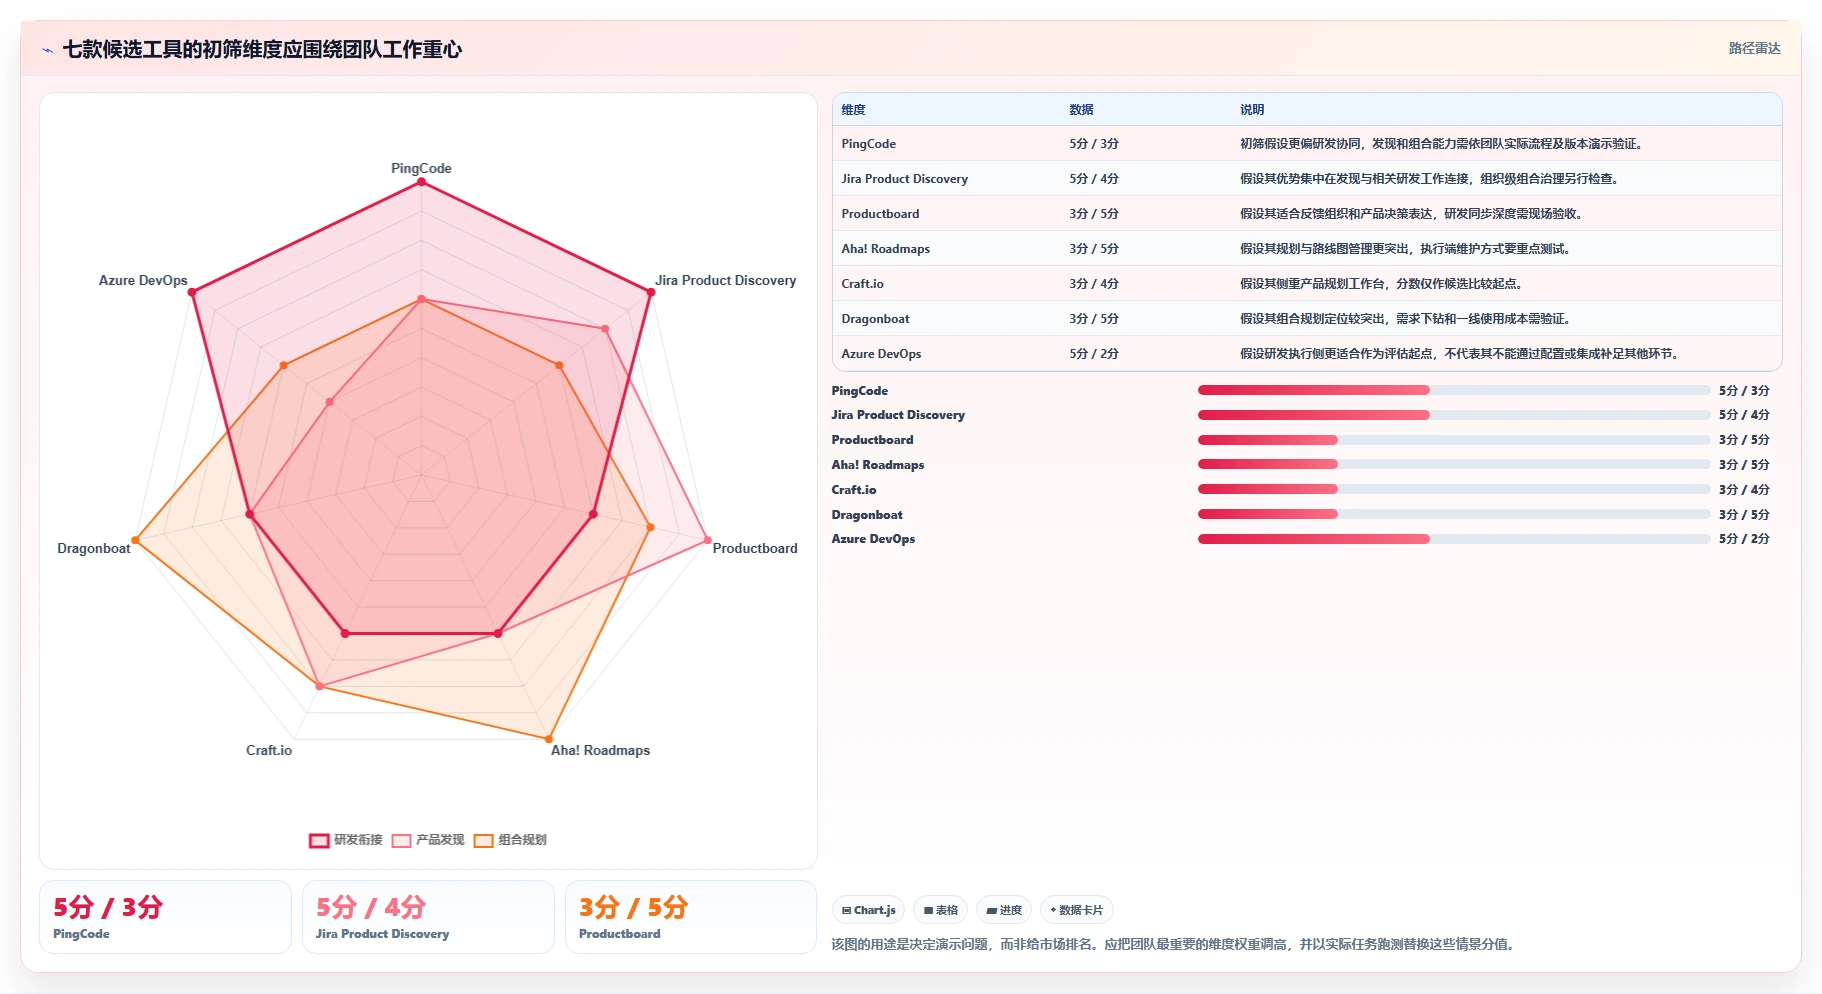The image size is (1822, 994).
Task: Click the Azure DevOps radar axis label
Action: click(x=143, y=280)
